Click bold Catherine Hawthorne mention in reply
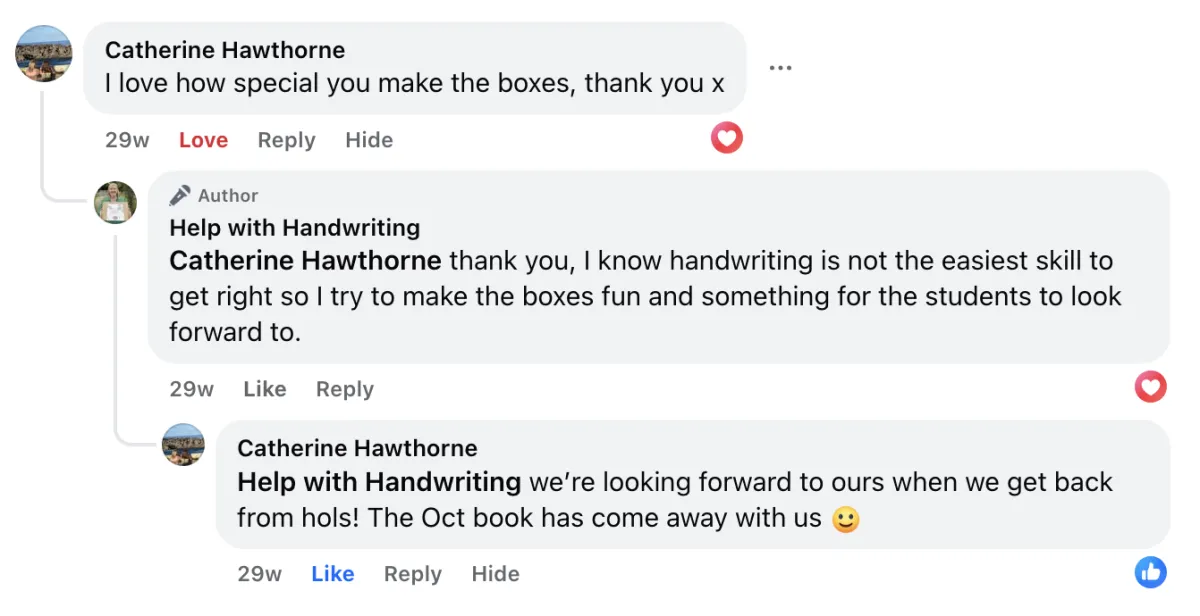1200x616 pixels. (x=305, y=261)
